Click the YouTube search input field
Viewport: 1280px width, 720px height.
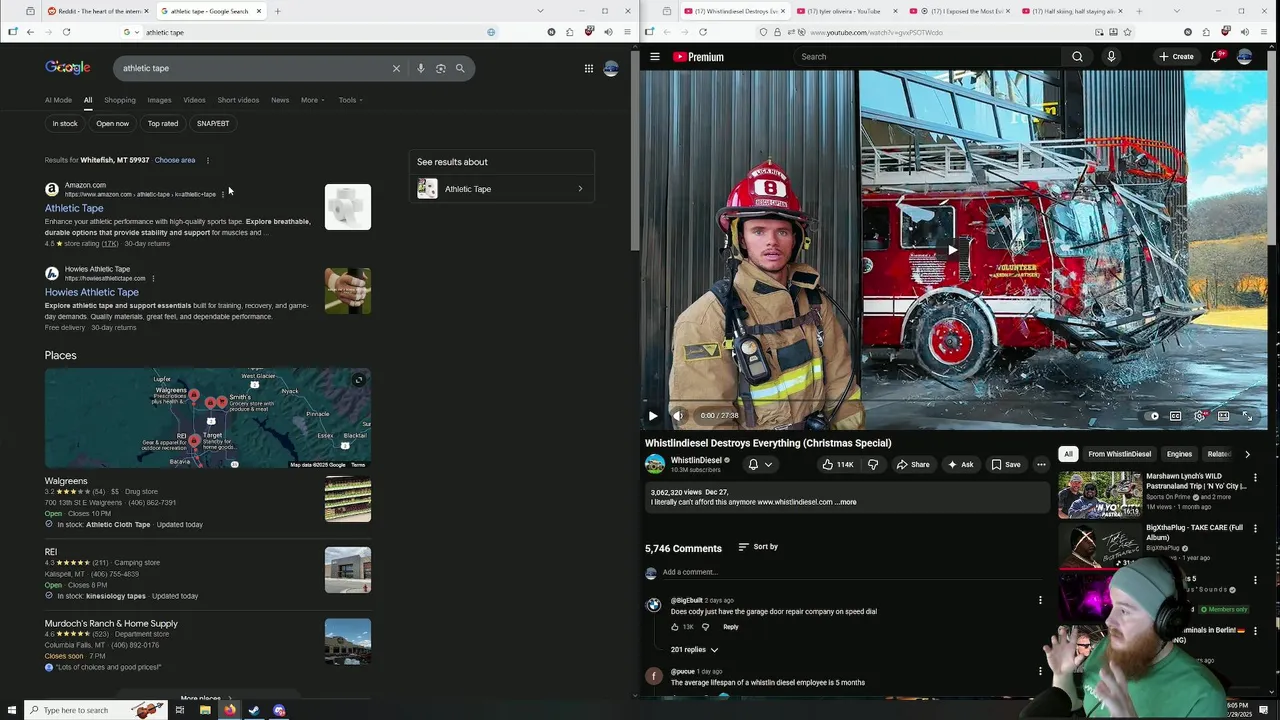click(925, 57)
